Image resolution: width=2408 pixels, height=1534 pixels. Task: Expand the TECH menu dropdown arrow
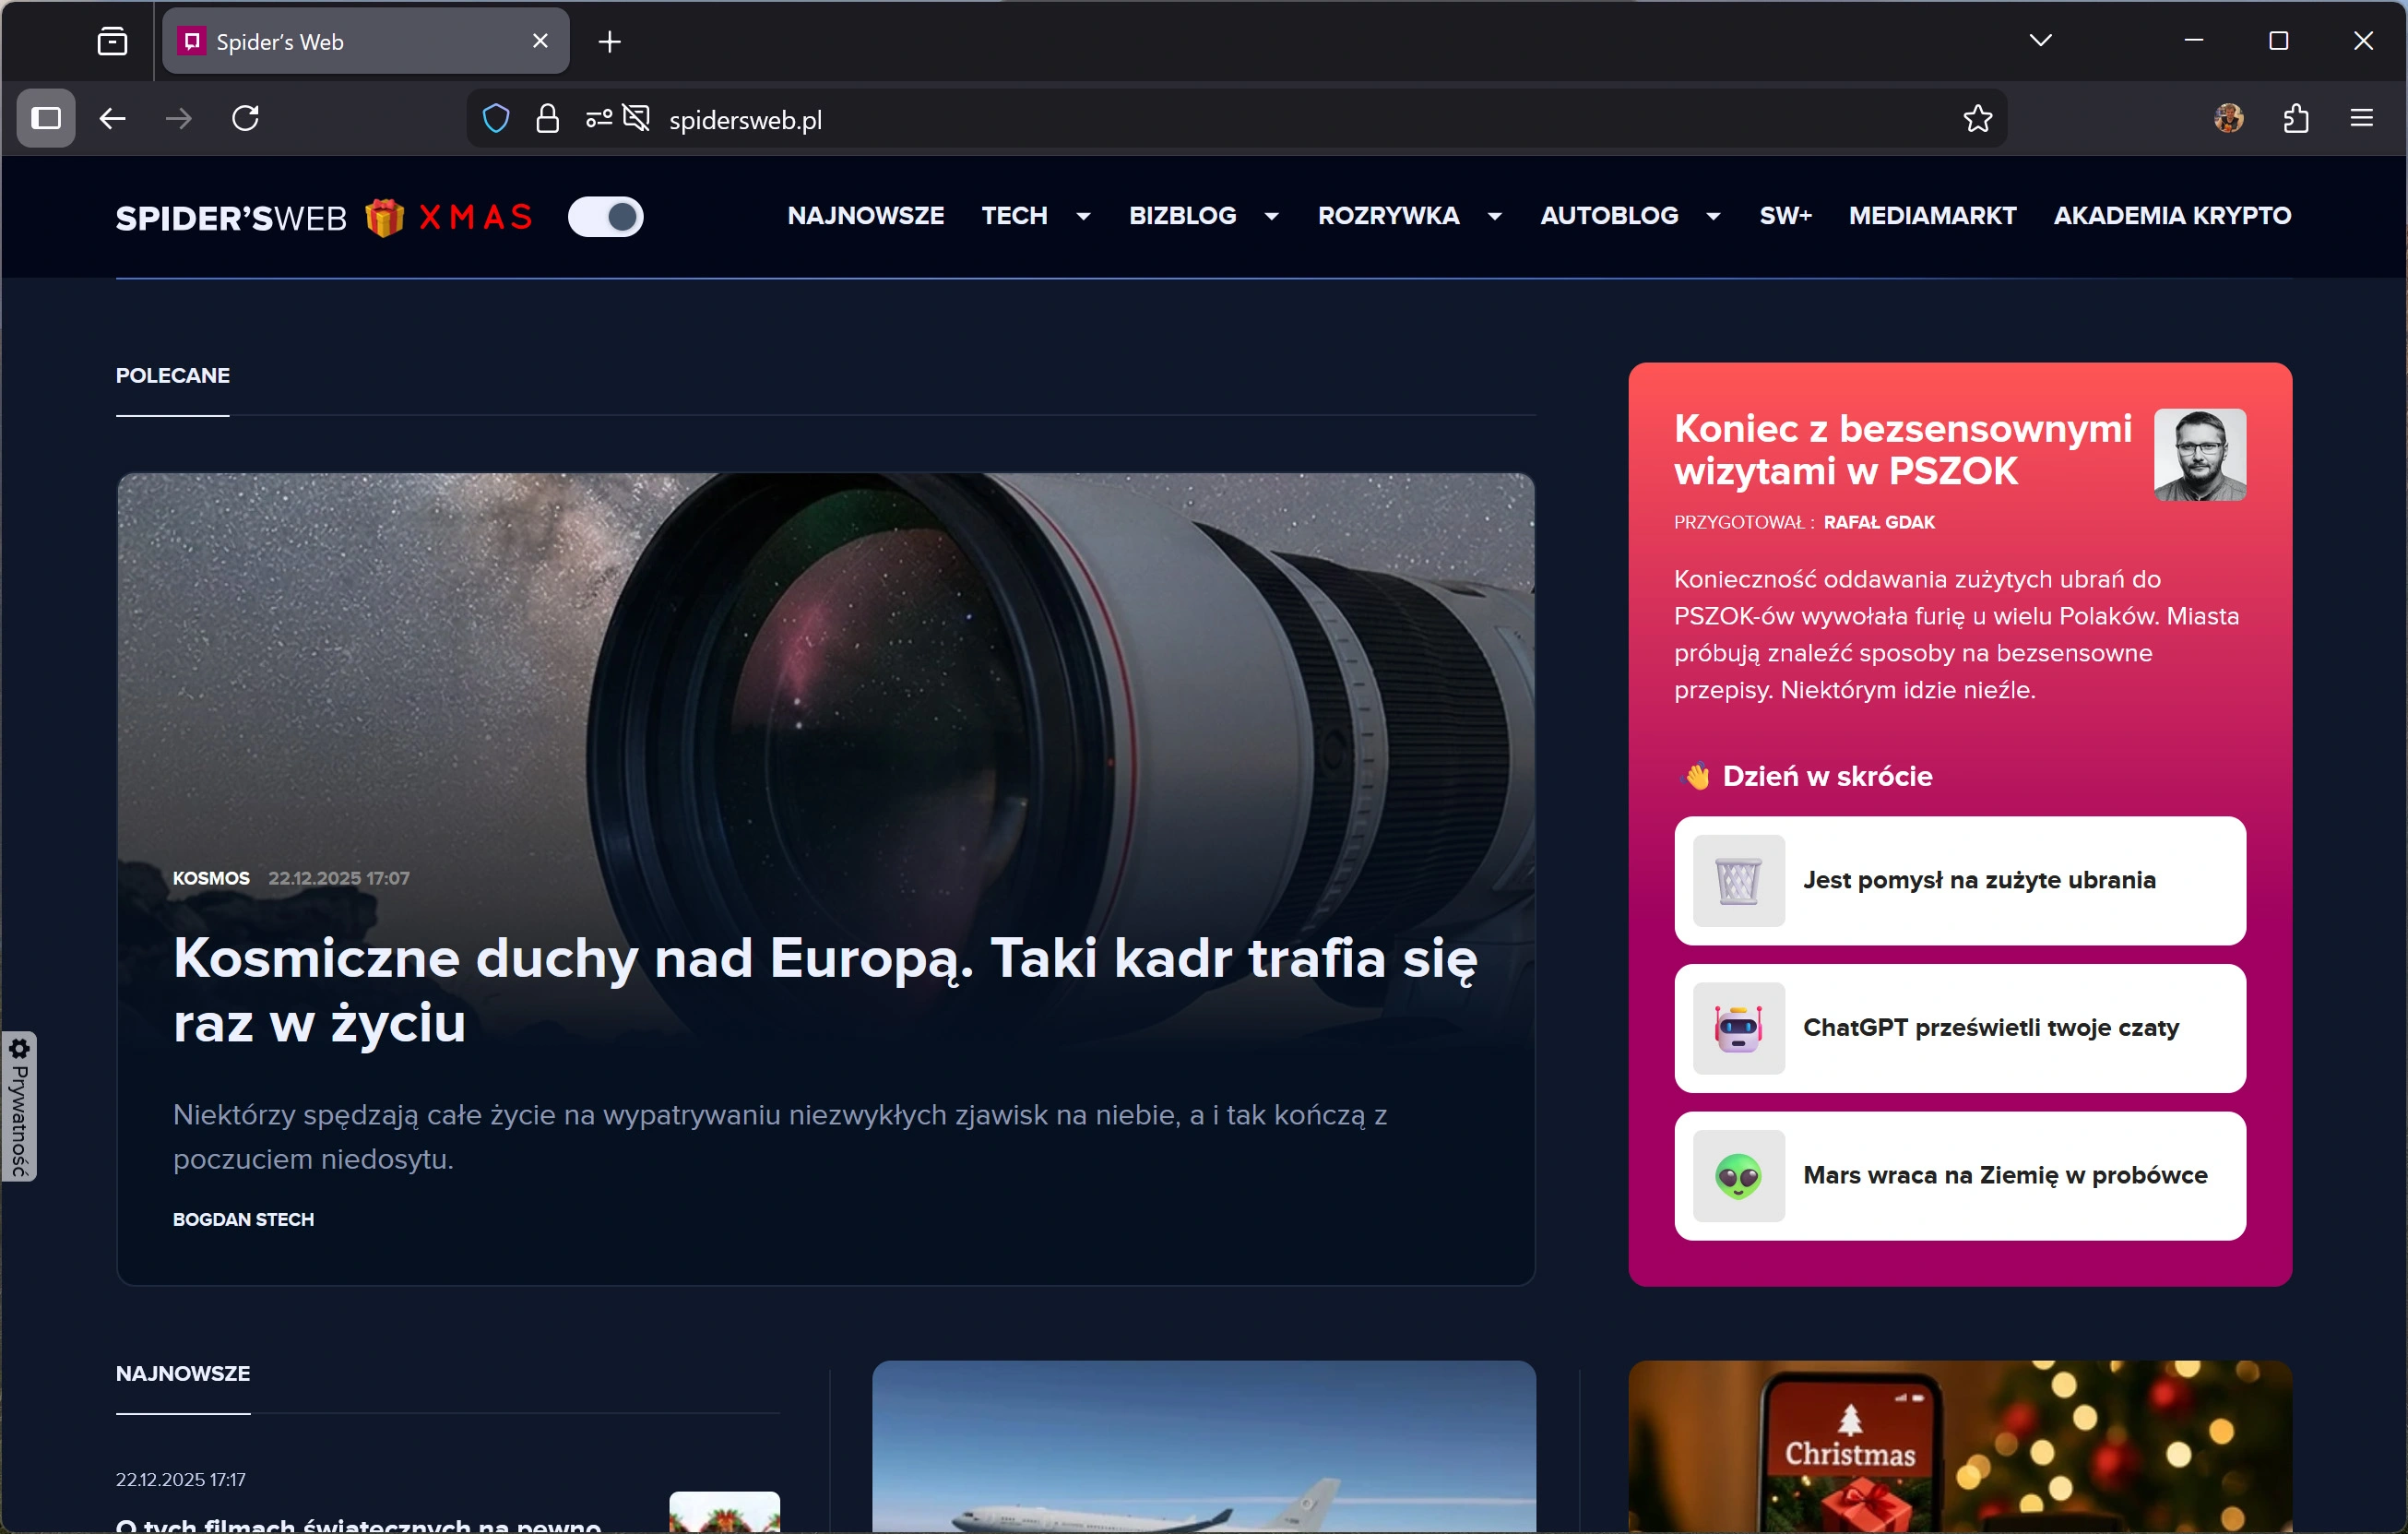[1083, 216]
